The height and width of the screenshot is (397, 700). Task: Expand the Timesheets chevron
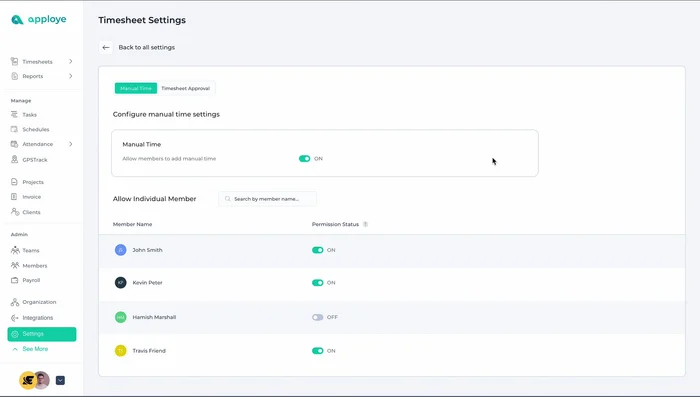coord(71,61)
